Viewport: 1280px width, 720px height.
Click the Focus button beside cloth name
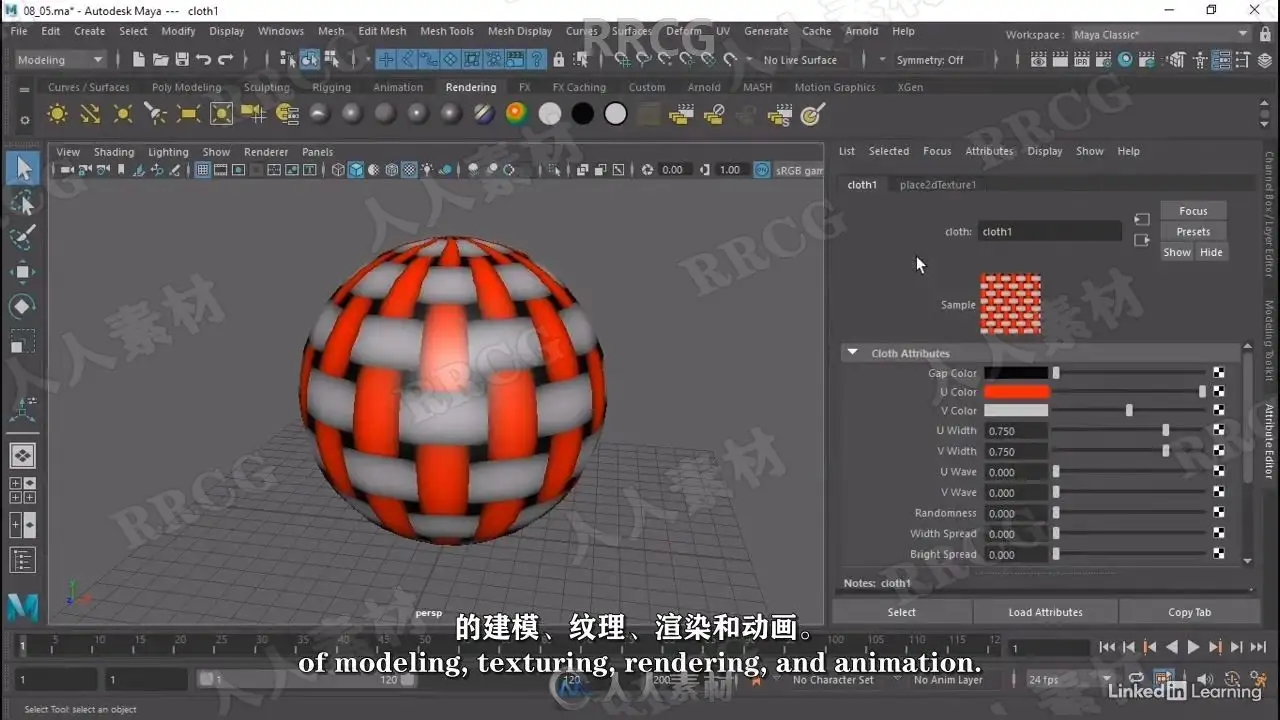tap(1193, 211)
